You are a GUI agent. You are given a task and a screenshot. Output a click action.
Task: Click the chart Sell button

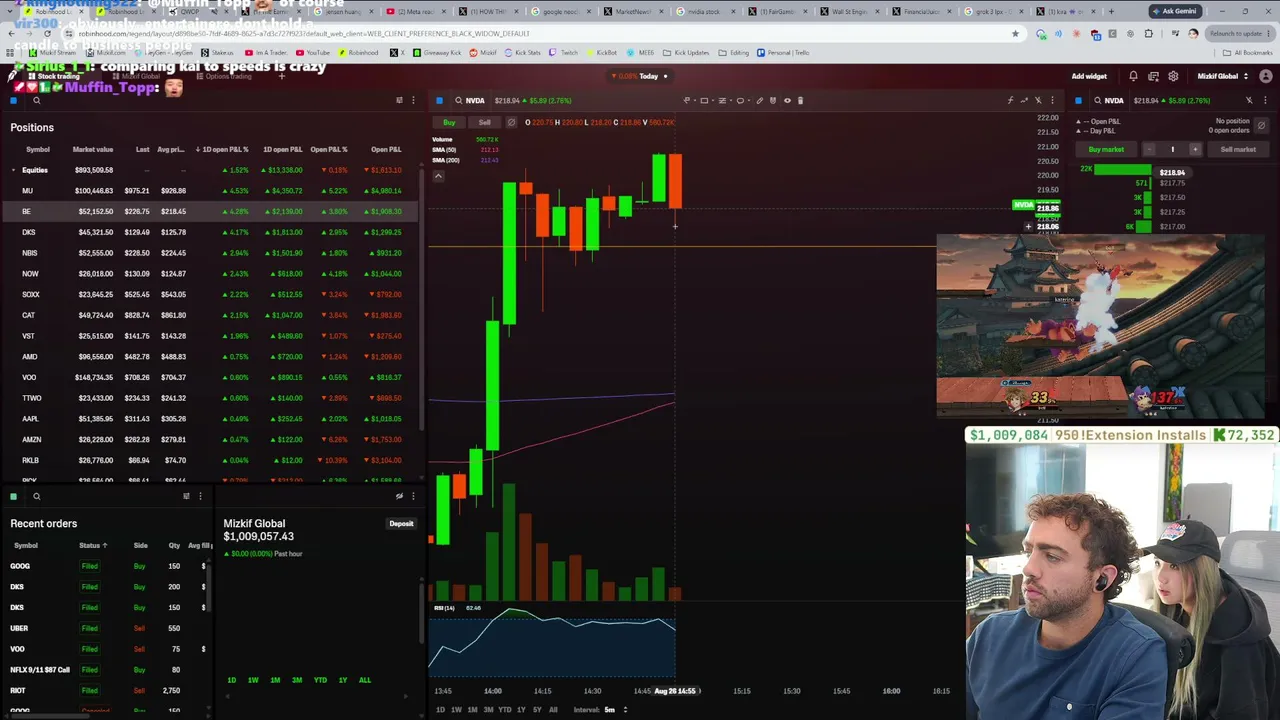pyautogui.click(x=484, y=122)
